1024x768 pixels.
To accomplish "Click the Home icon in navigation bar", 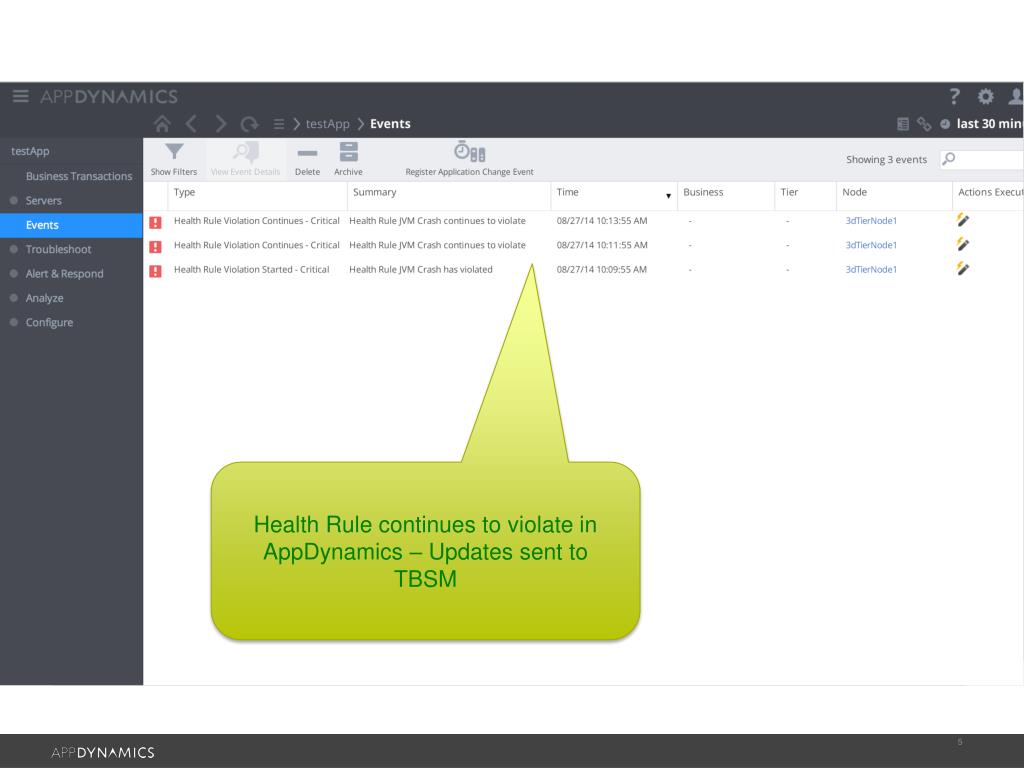I will (x=162, y=123).
